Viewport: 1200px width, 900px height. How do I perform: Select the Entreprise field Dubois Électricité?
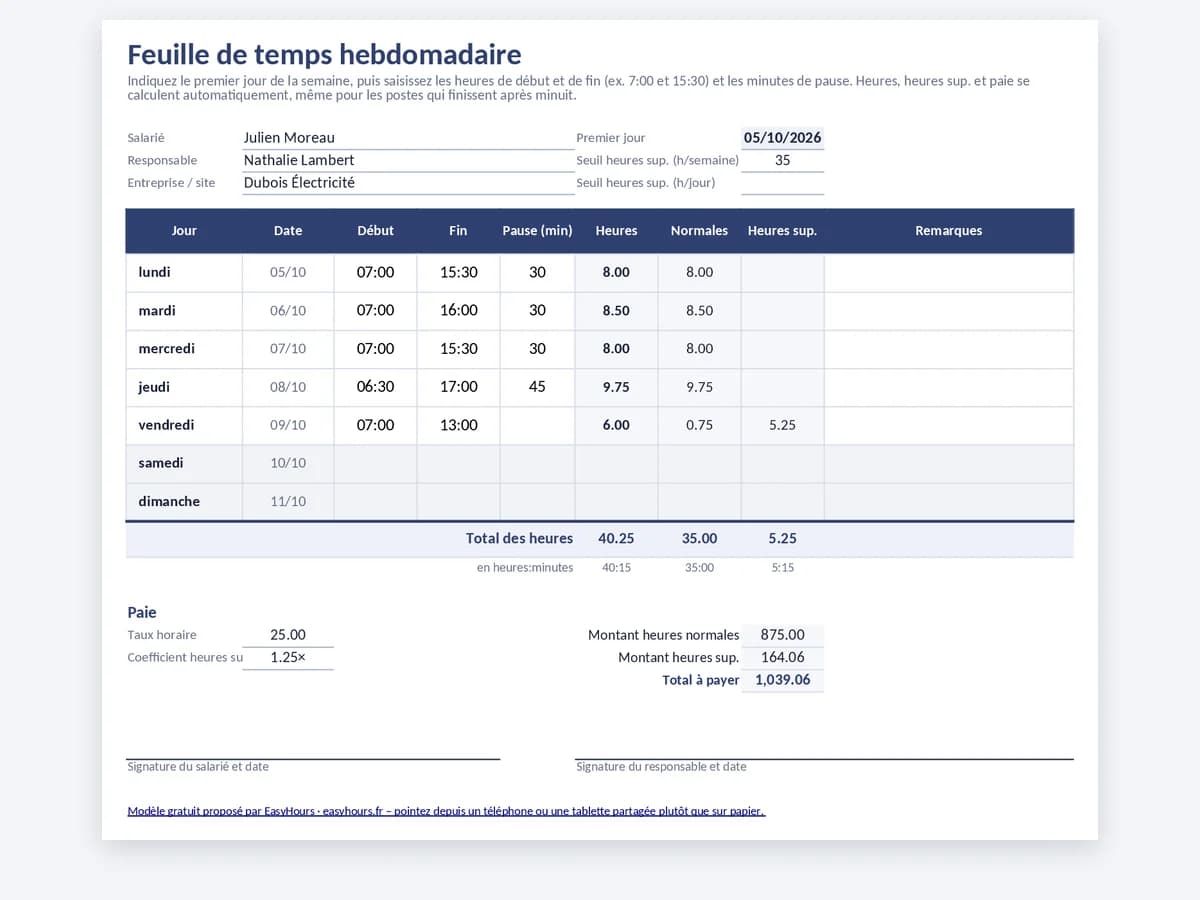[x=408, y=183]
